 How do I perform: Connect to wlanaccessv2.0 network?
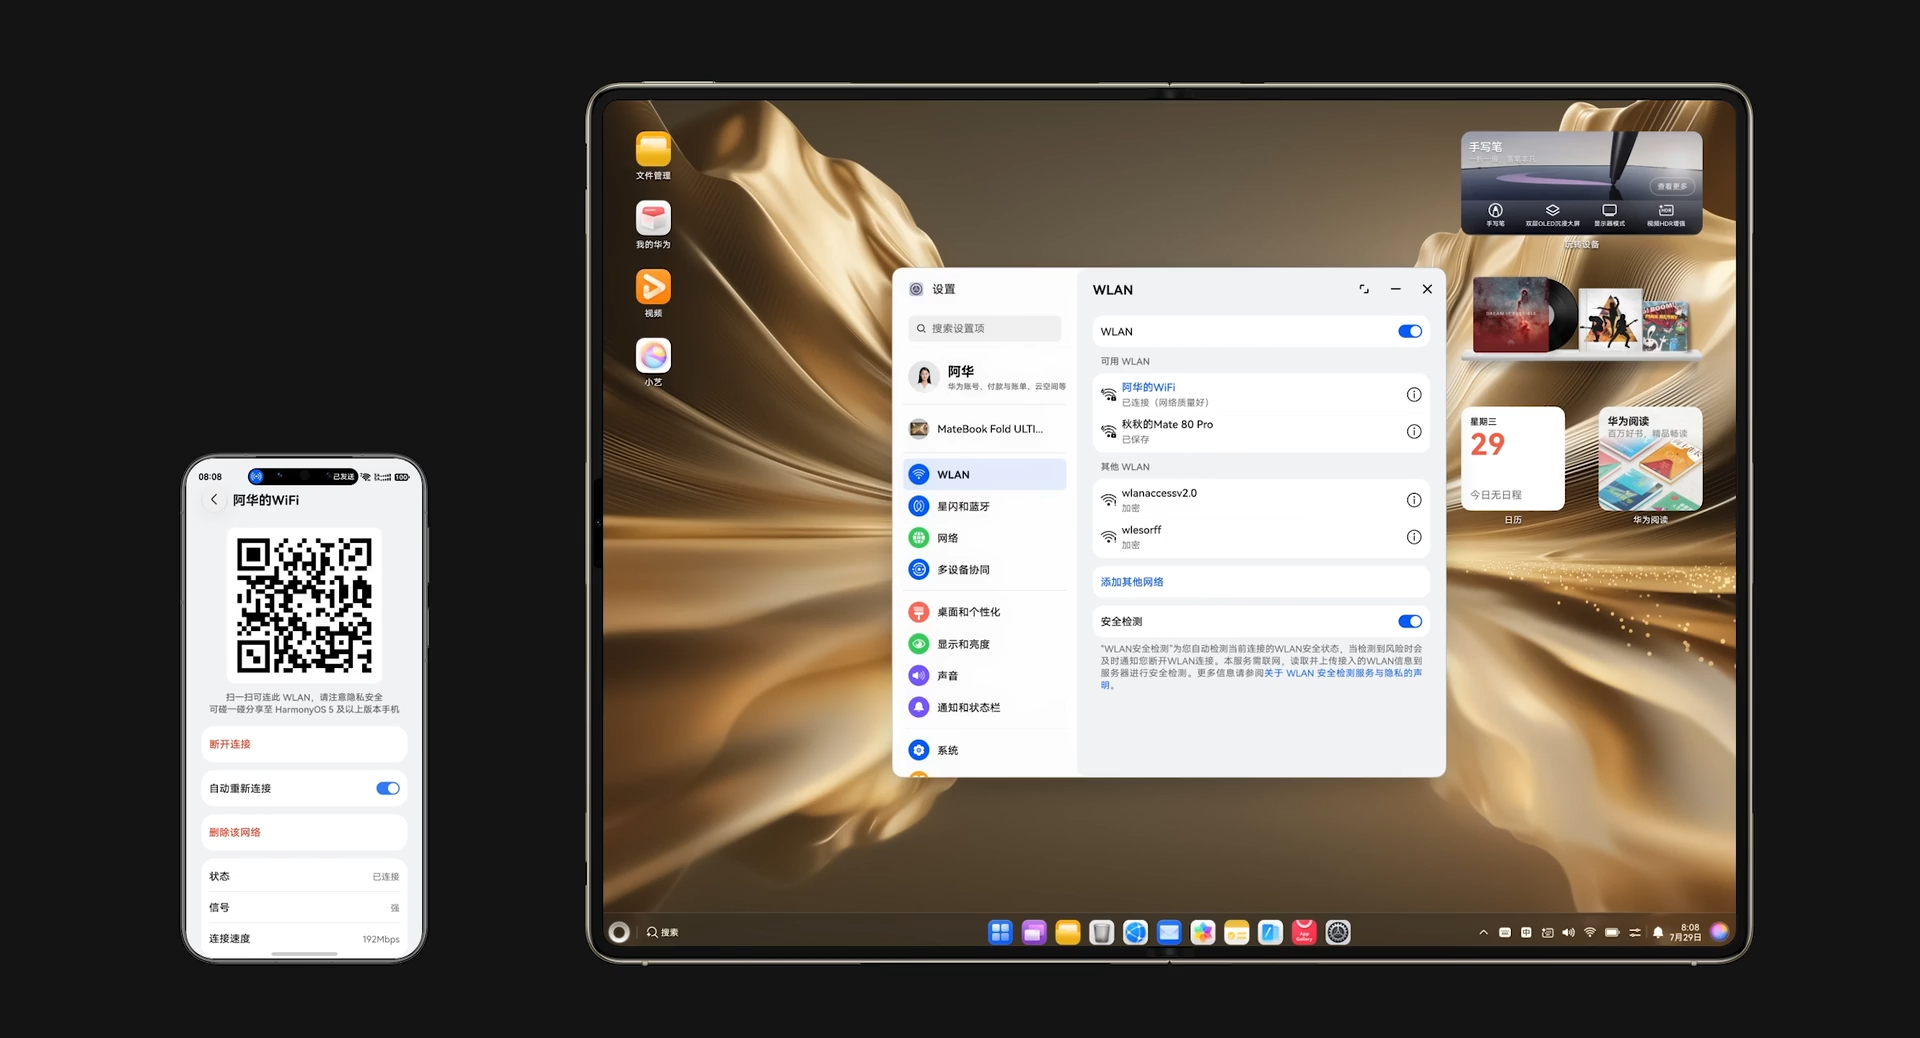pos(1261,500)
